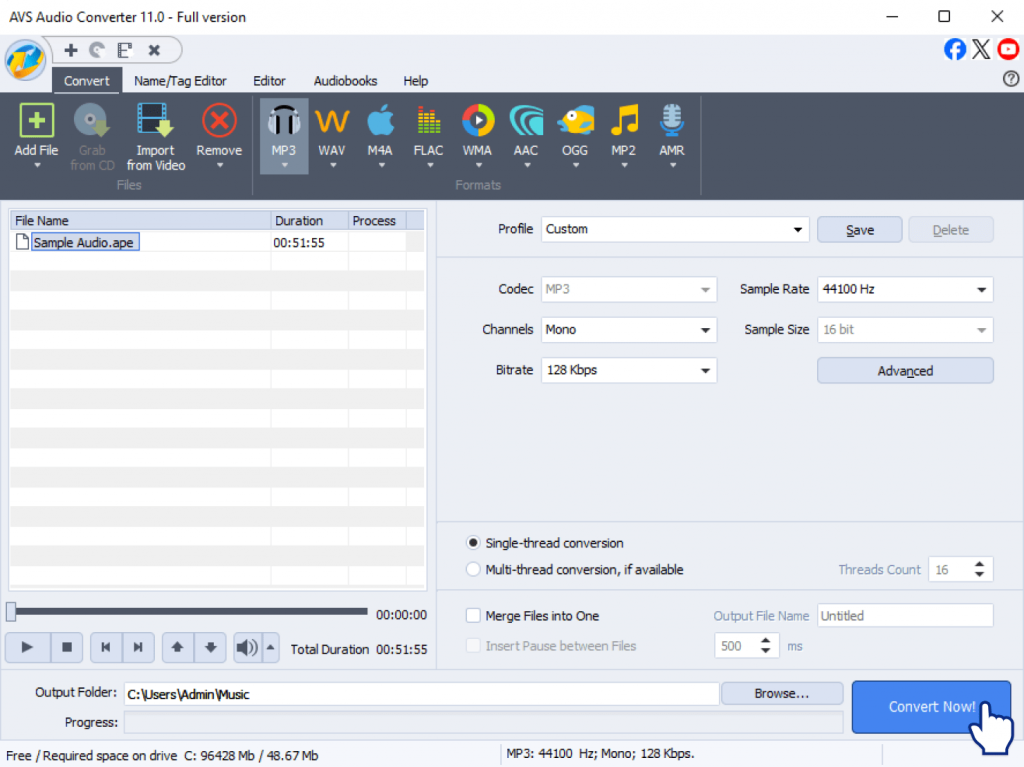Click the quick-access import video icon
This screenshot has height=767, width=1024.
pyautogui.click(x=125, y=50)
